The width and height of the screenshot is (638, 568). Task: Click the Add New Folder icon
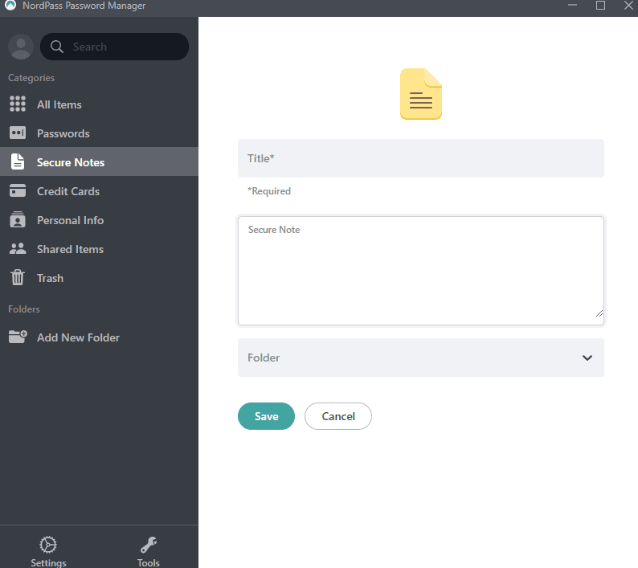click(x=17, y=337)
